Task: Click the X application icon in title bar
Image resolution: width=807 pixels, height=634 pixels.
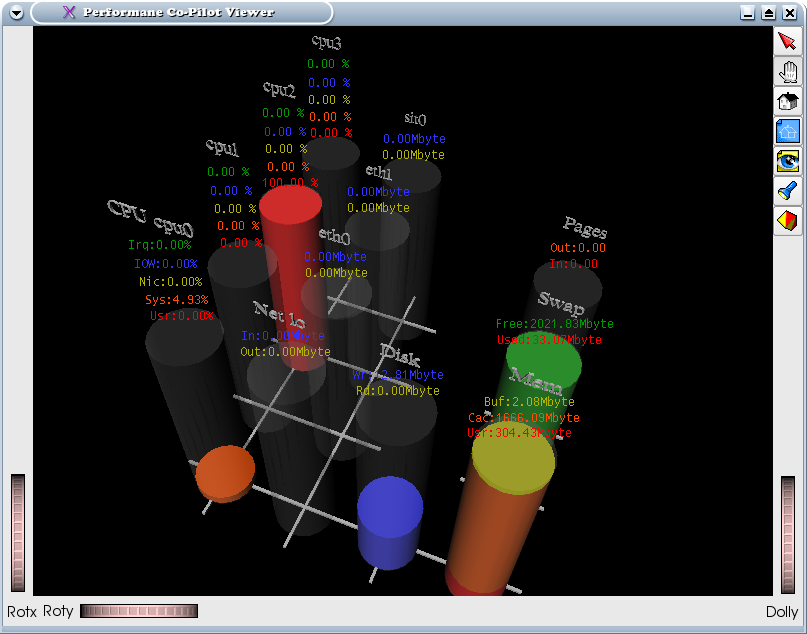Action: (68, 13)
